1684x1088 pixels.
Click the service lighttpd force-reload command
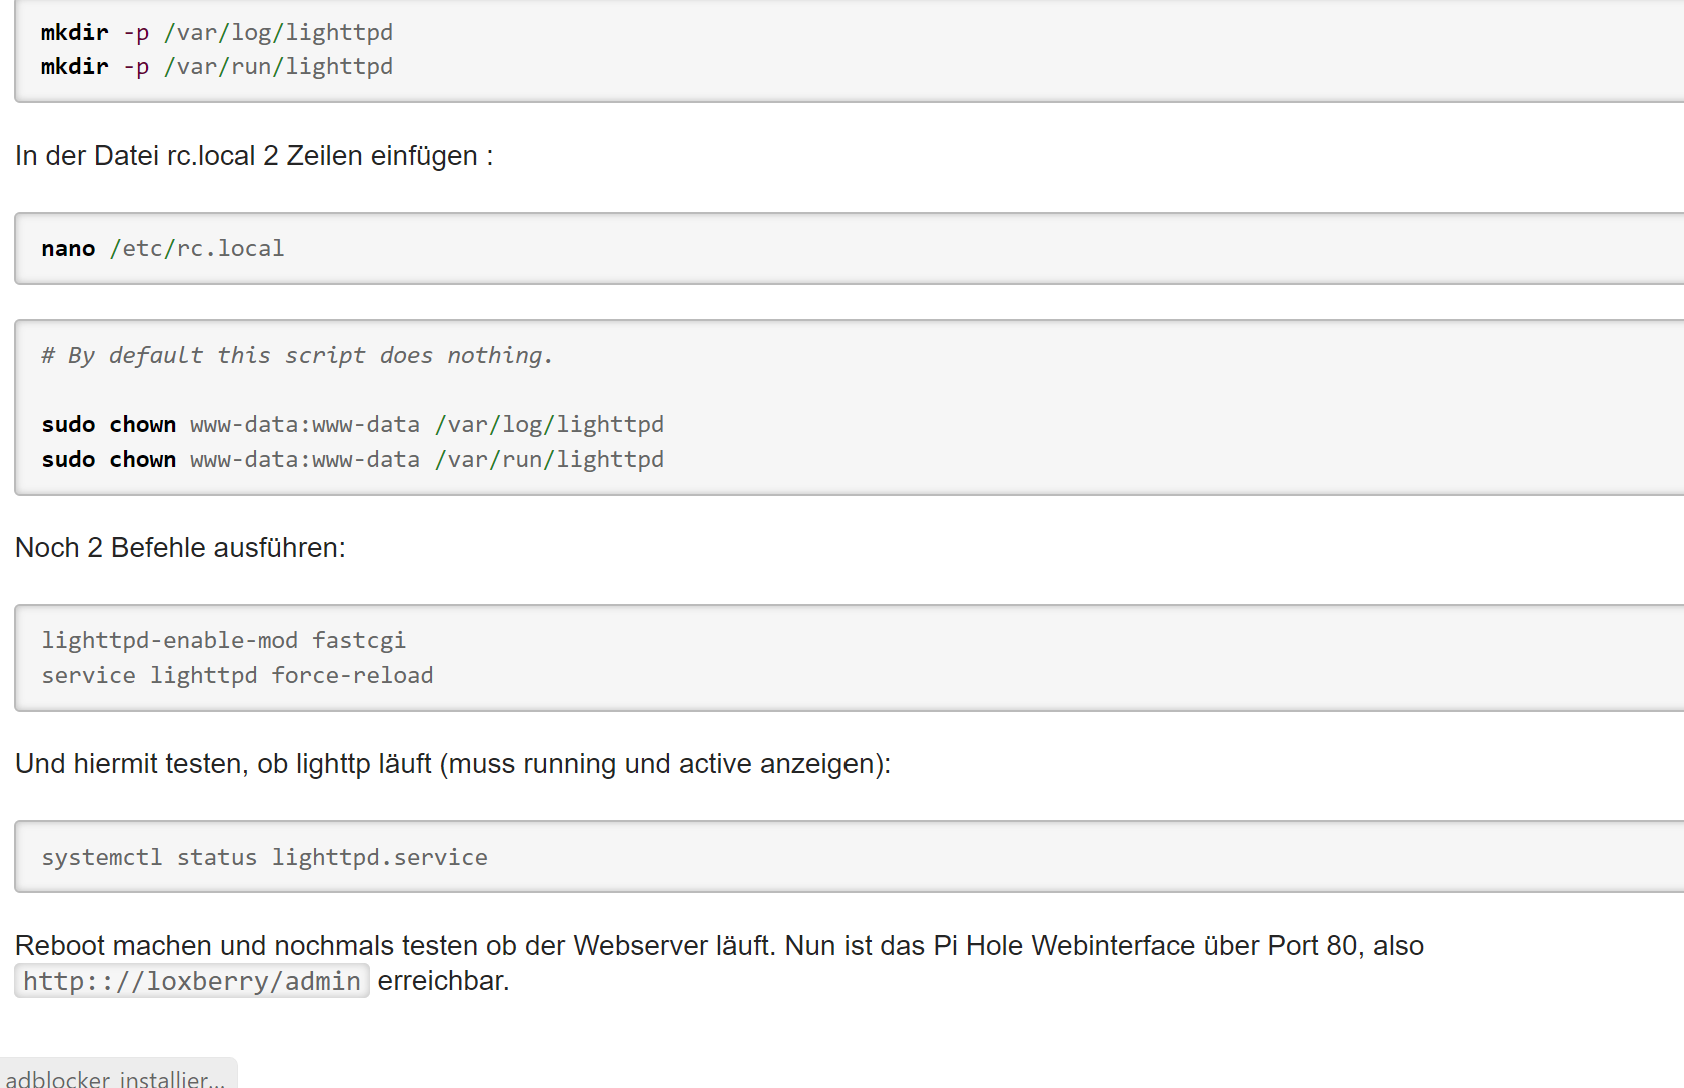[237, 675]
